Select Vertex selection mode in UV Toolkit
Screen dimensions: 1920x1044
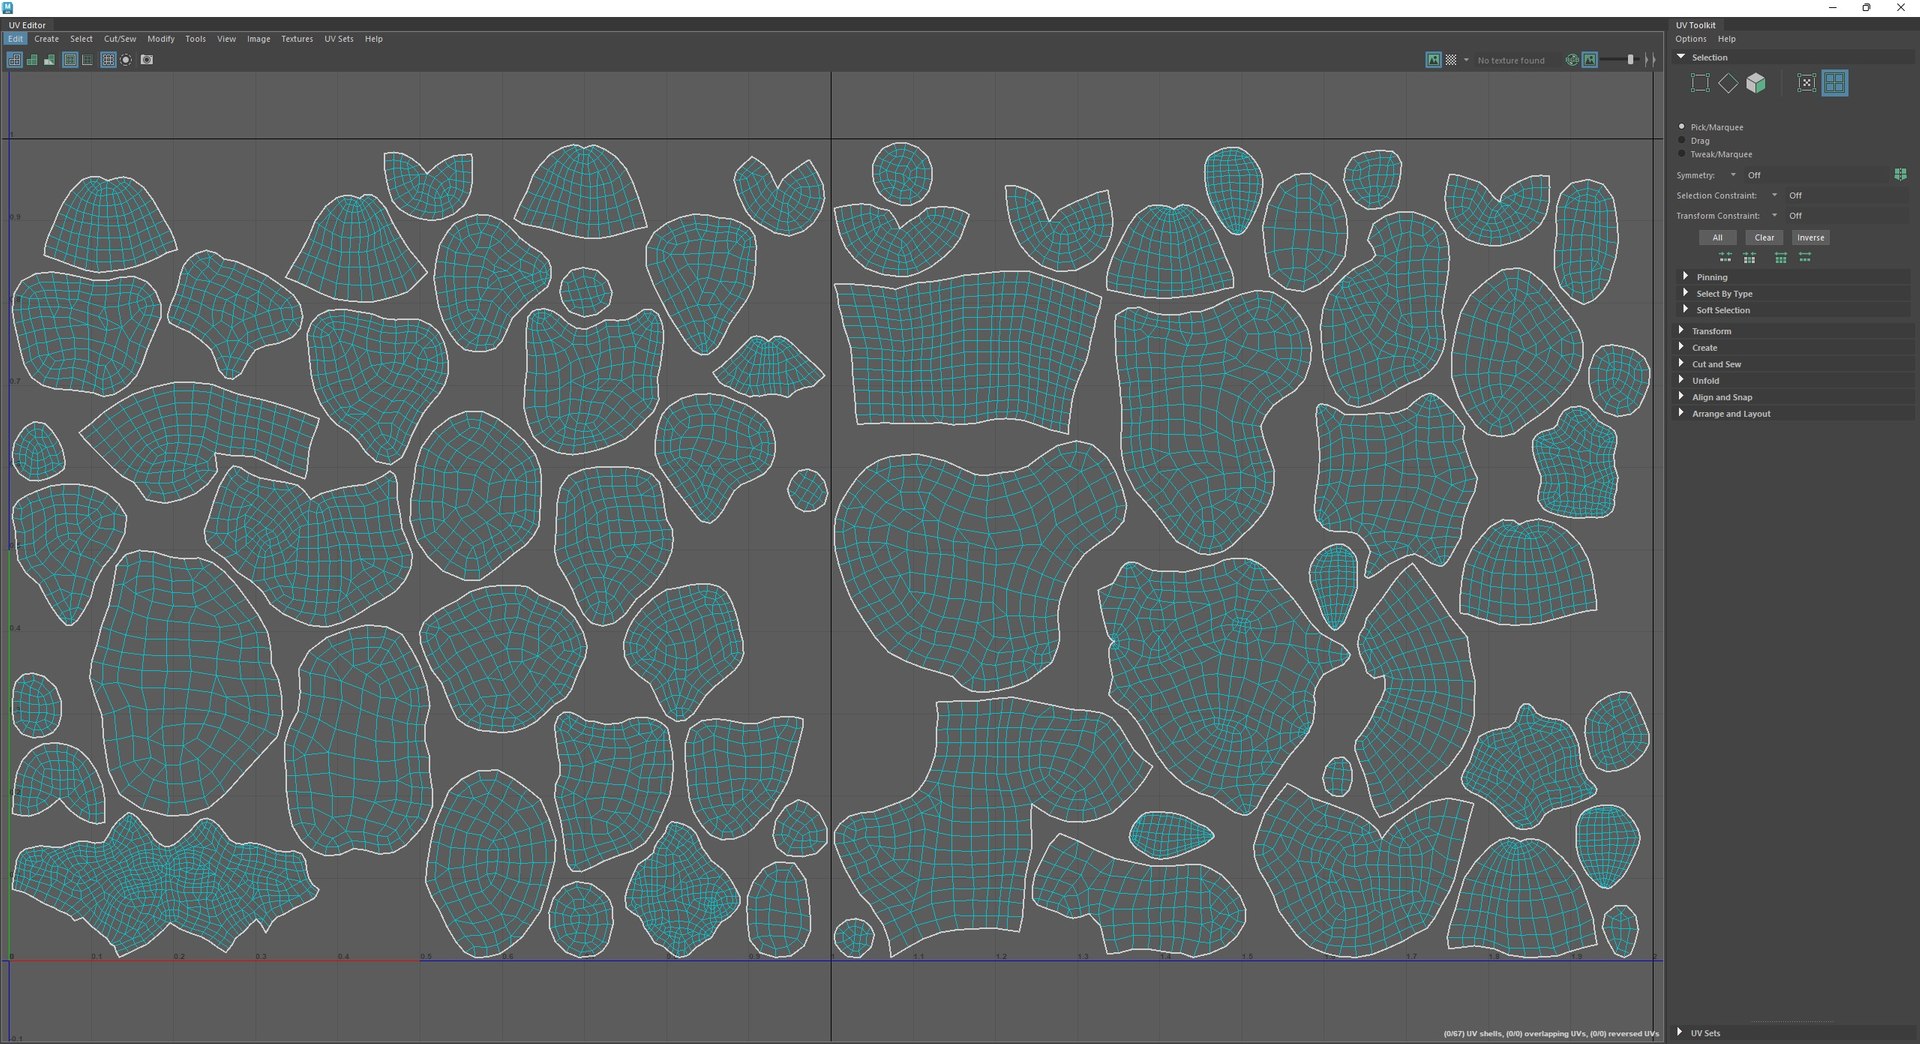(x=1700, y=83)
